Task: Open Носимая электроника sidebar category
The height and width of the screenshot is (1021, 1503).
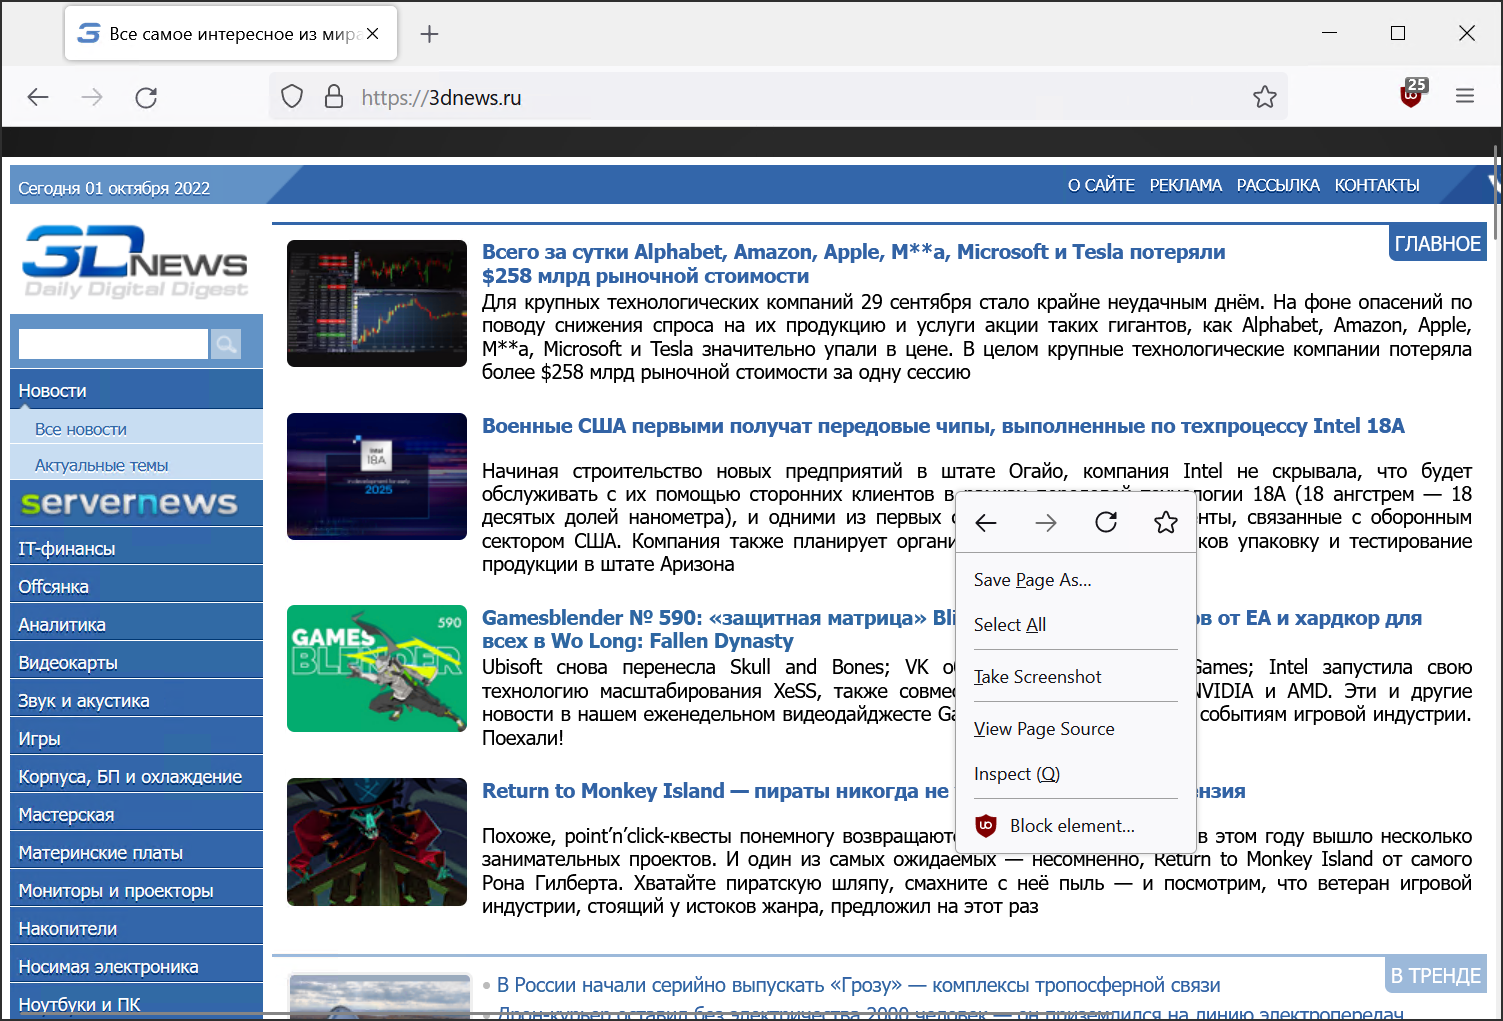Action: pyautogui.click(x=136, y=966)
